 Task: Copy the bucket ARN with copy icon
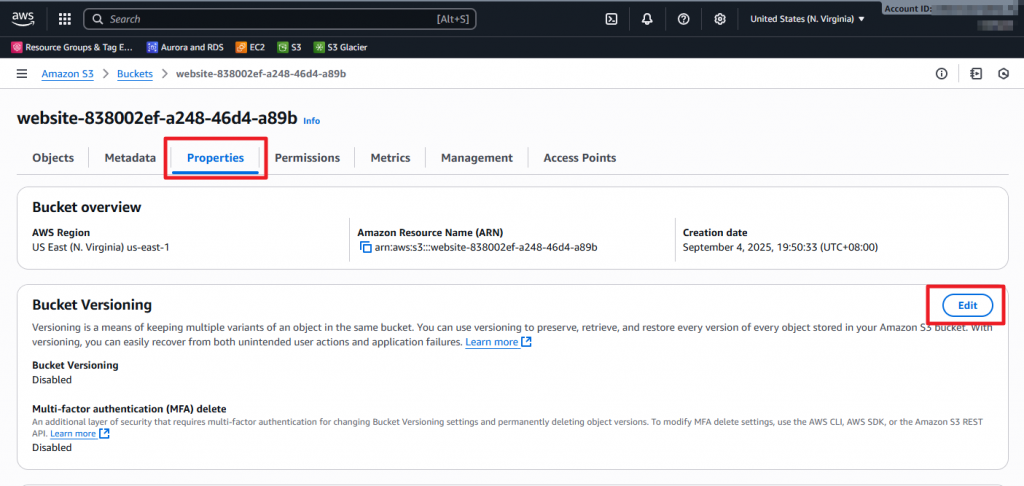click(x=365, y=248)
